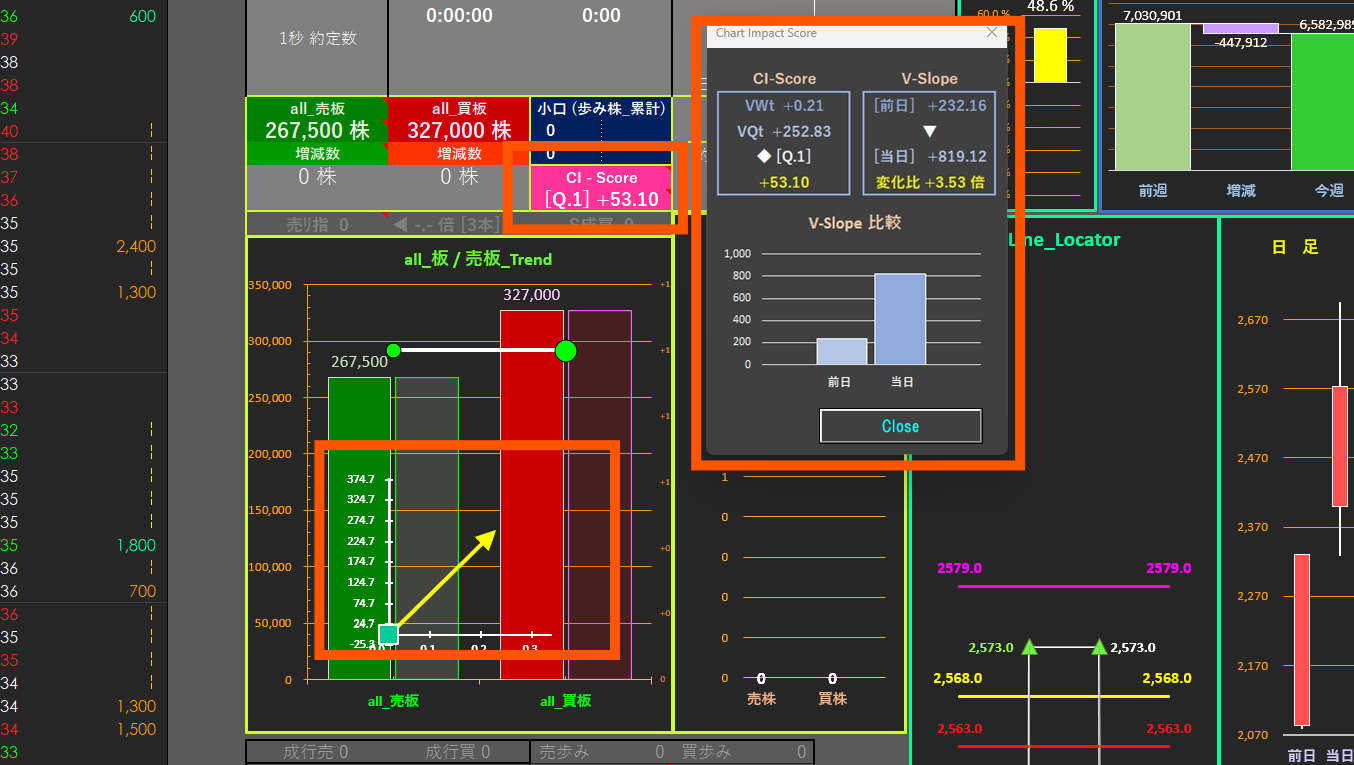Viewport: 1354px width, 765px height.
Task: Click the yellow 48.6 % bar
Action: pyautogui.click(x=1050, y=55)
